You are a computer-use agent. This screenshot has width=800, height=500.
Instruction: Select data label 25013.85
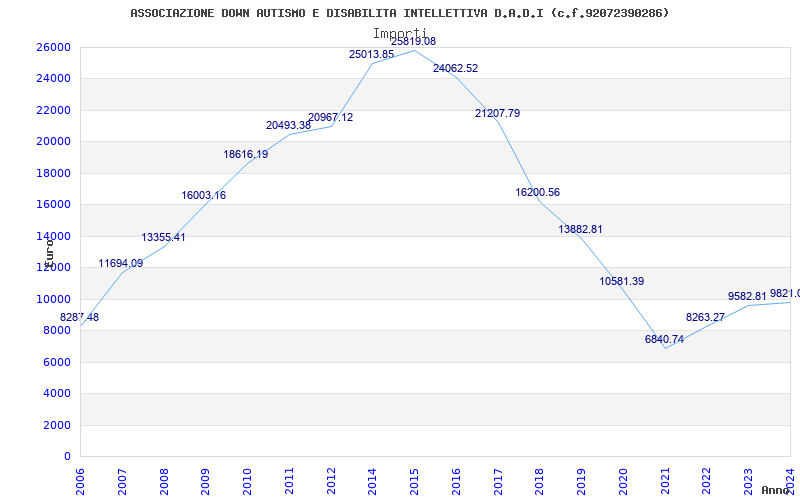click(x=371, y=54)
